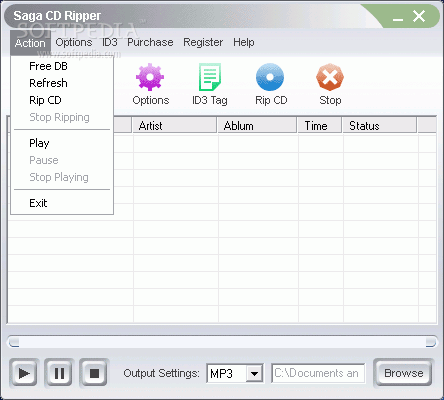444x400 pixels.
Task: Expand the MP3 output format dropdown
Action: pyautogui.click(x=254, y=373)
